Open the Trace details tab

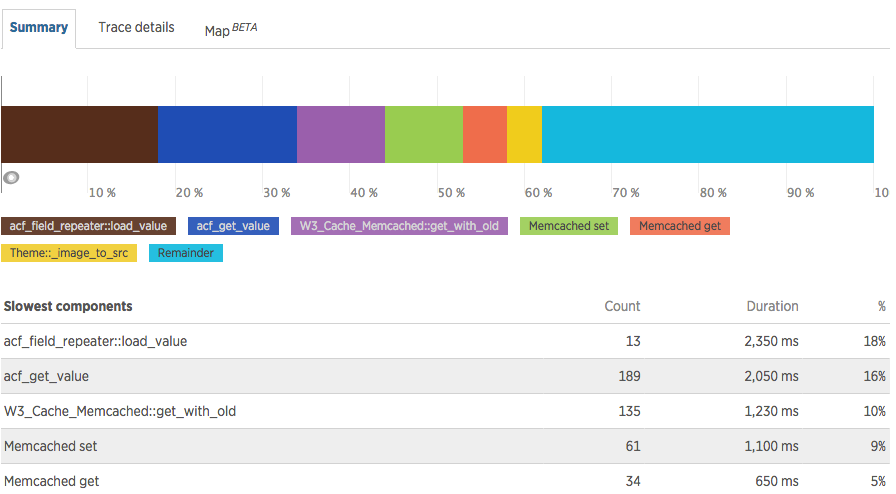coord(136,28)
